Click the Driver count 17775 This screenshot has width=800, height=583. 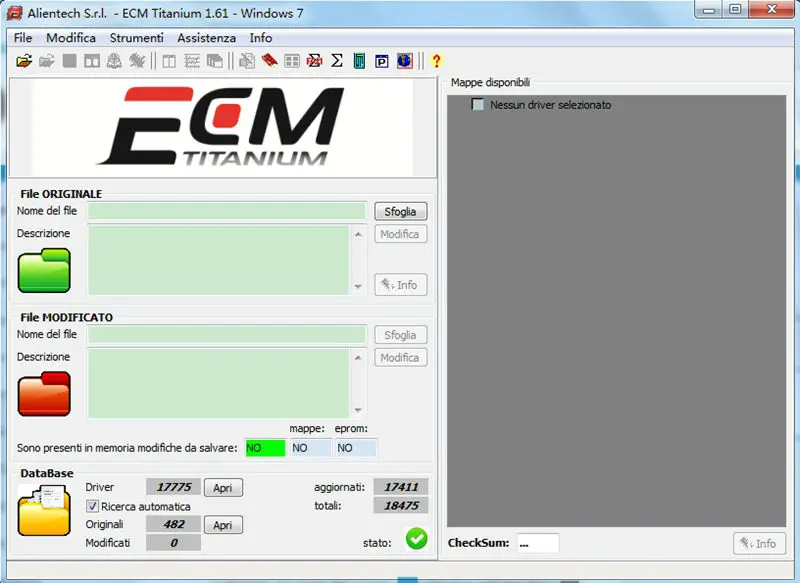point(173,487)
